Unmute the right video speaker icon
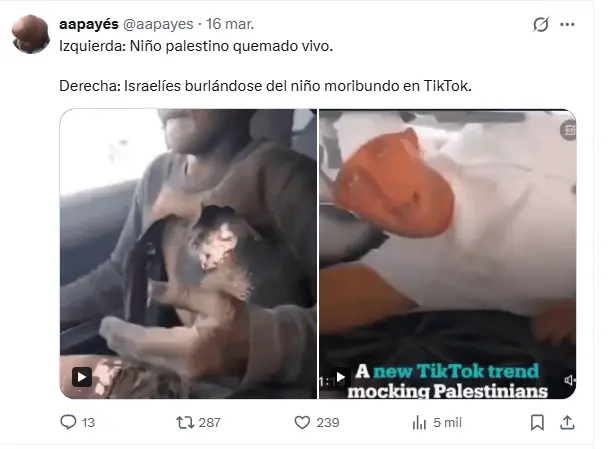 (569, 380)
